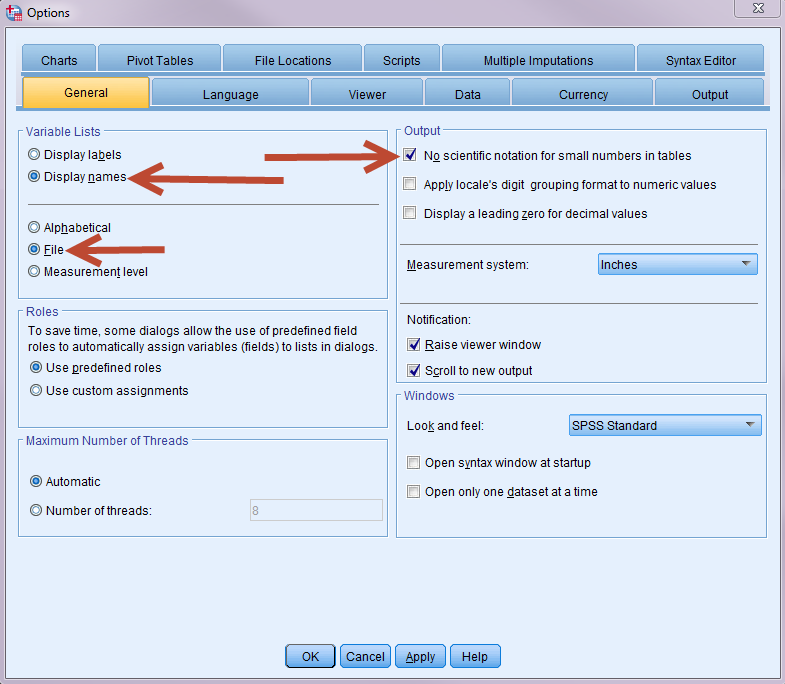Viewport: 785px width, 684px height.
Task: Check Display a leading zero option
Action: (410, 213)
